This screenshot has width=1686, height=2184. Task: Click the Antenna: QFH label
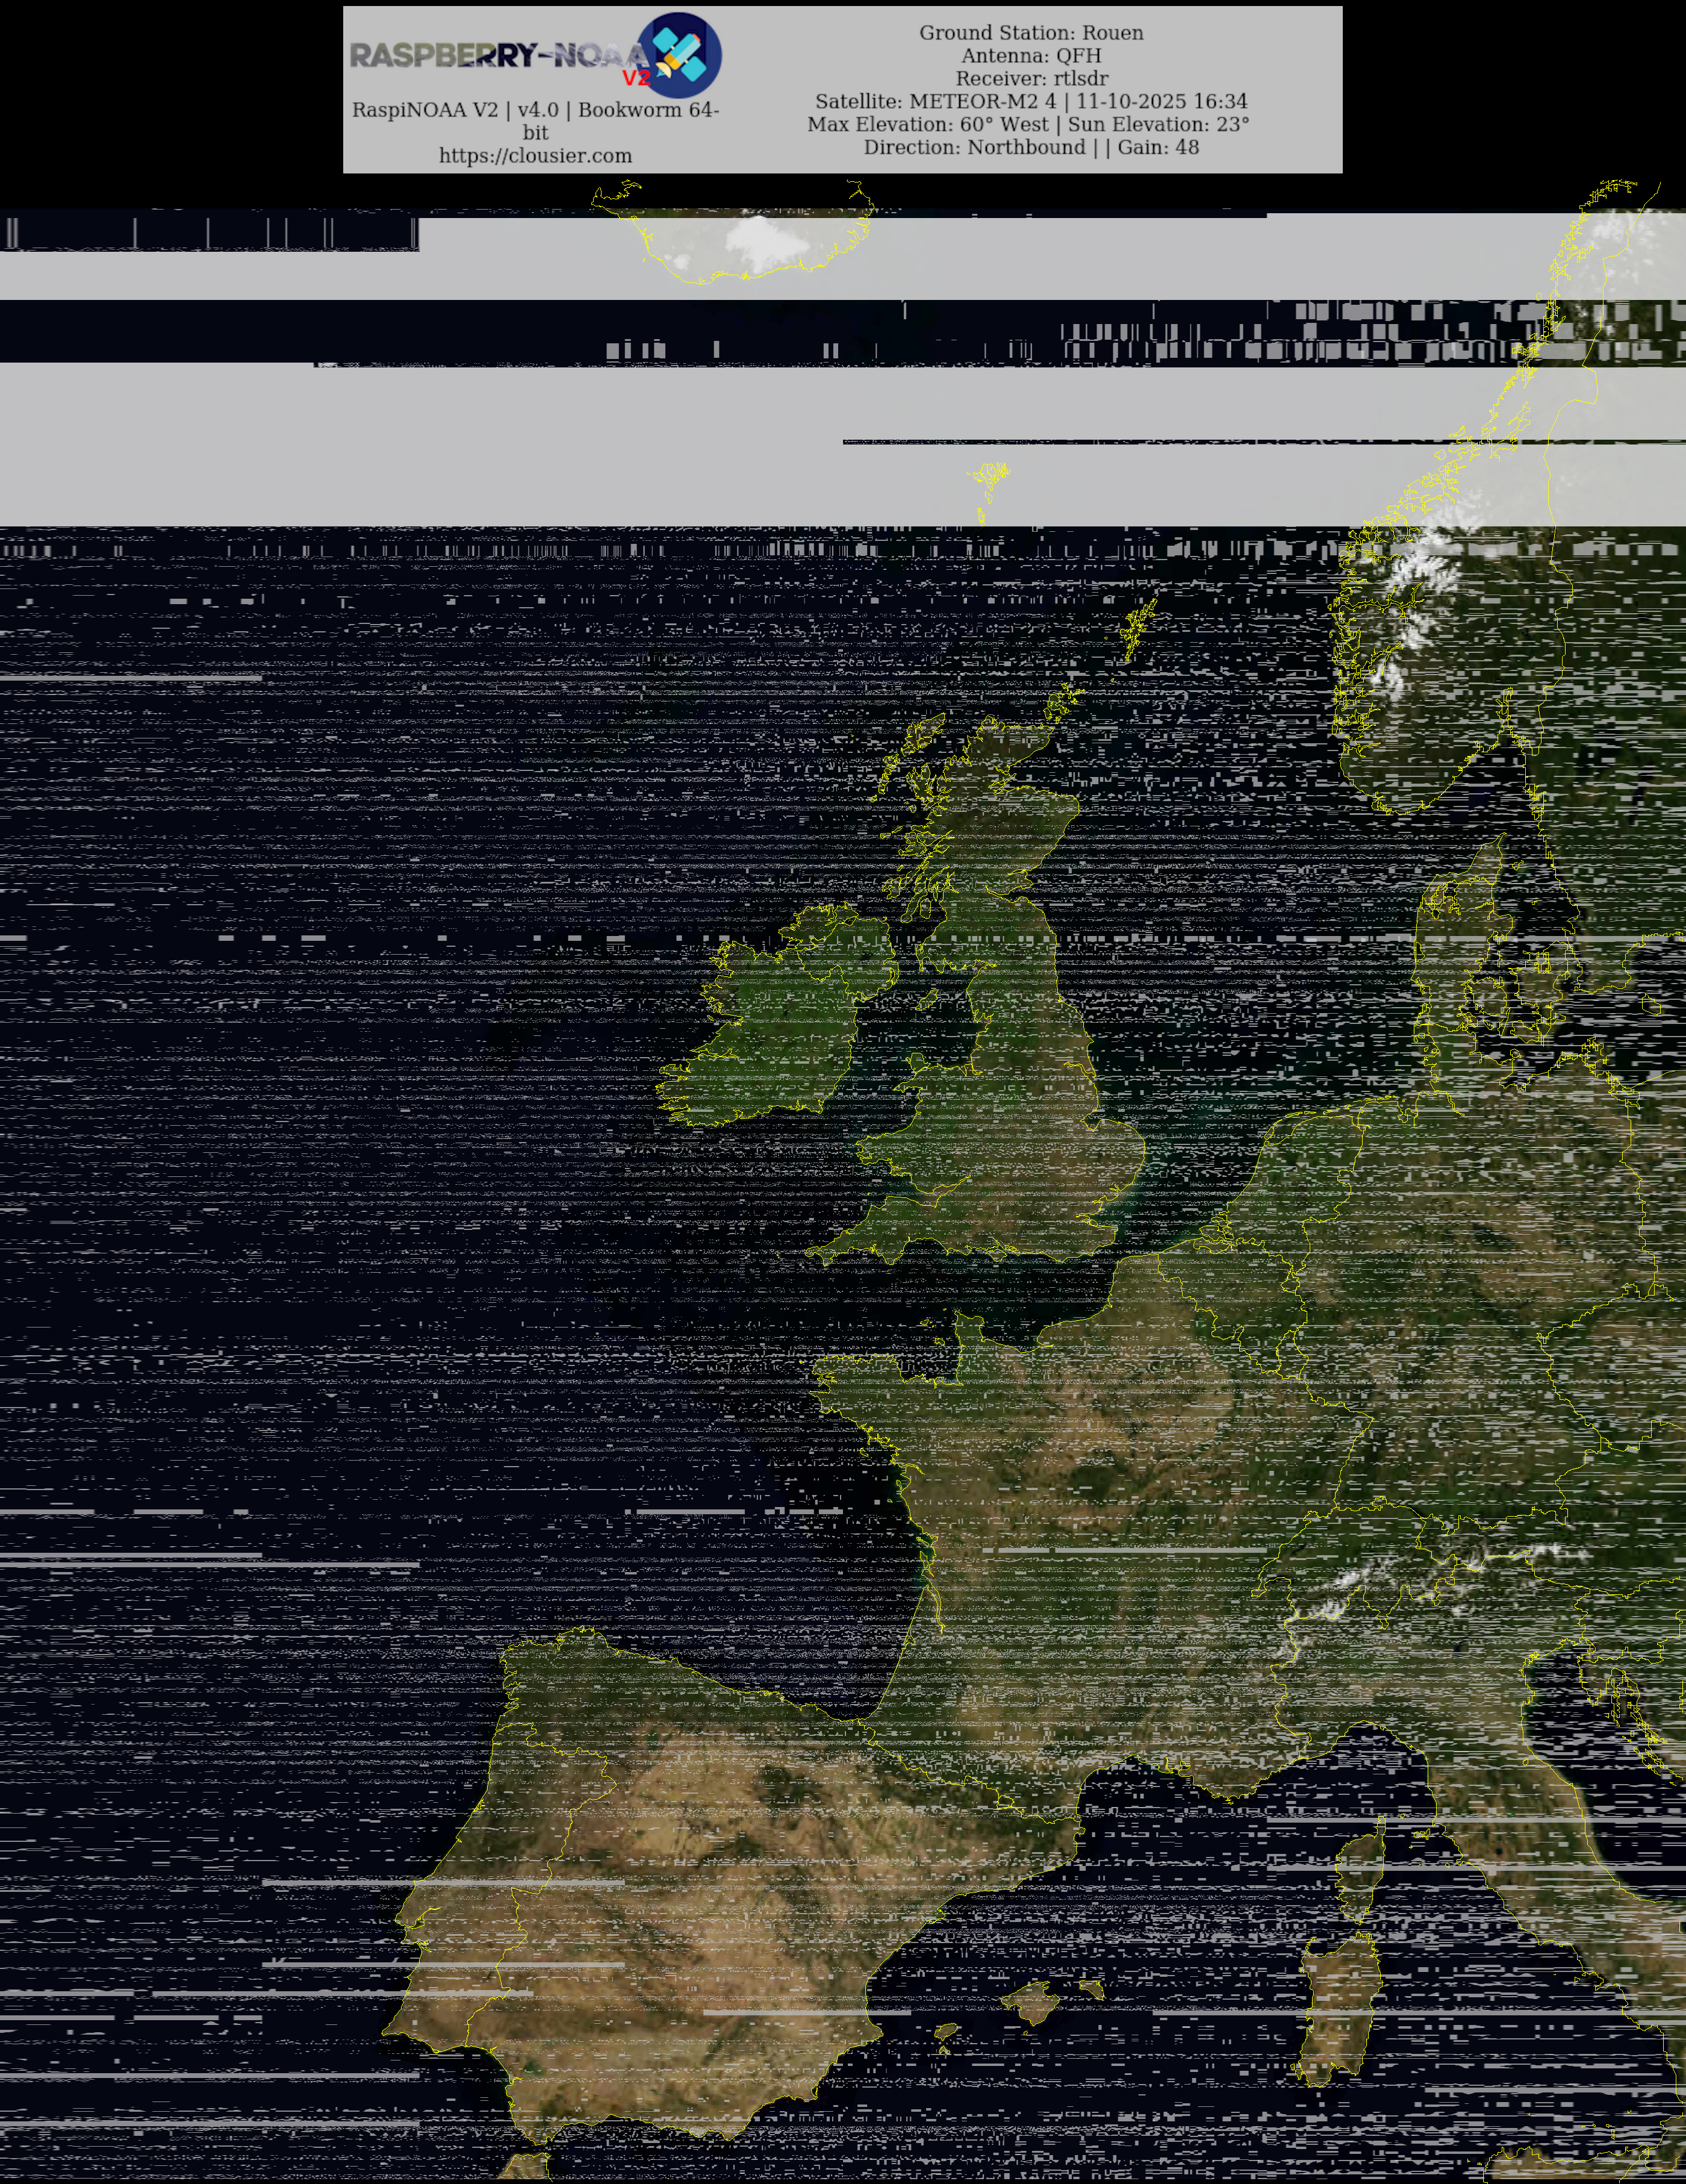[x=1031, y=56]
